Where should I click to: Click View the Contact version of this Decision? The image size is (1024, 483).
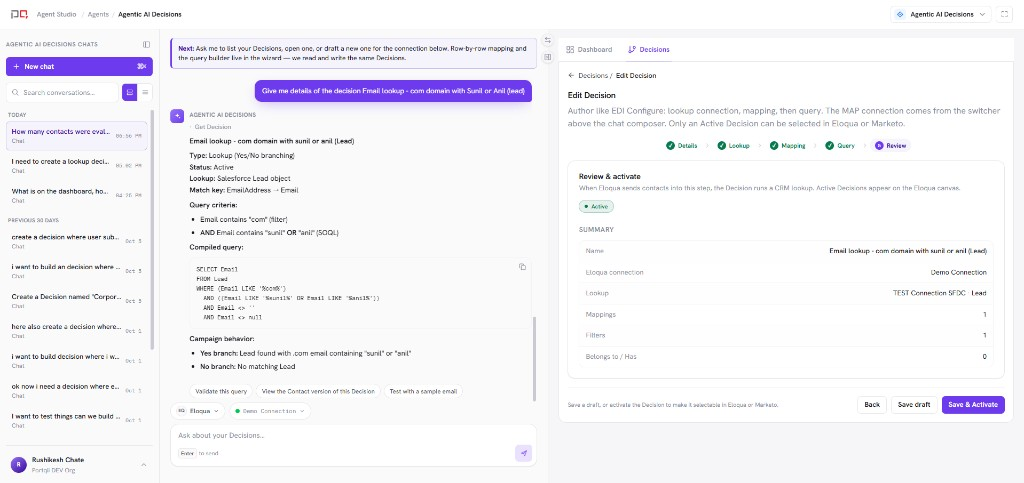click(318, 392)
